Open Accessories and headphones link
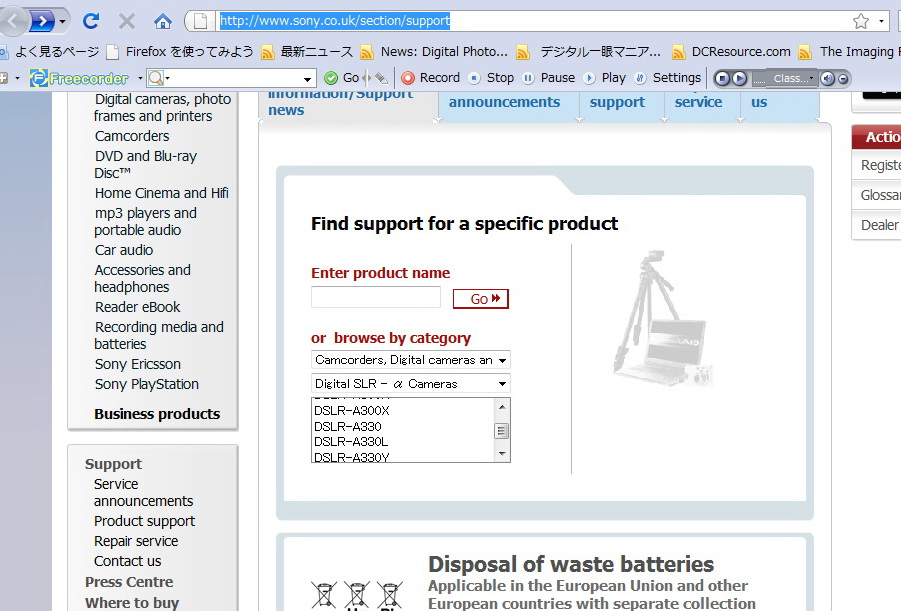The image size is (901, 611). point(143,278)
